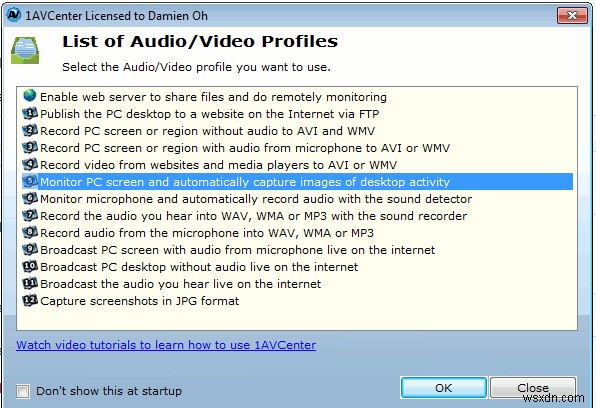Click the 1AVCenter logo in title bar
The height and width of the screenshot is (408, 596).
point(13,15)
